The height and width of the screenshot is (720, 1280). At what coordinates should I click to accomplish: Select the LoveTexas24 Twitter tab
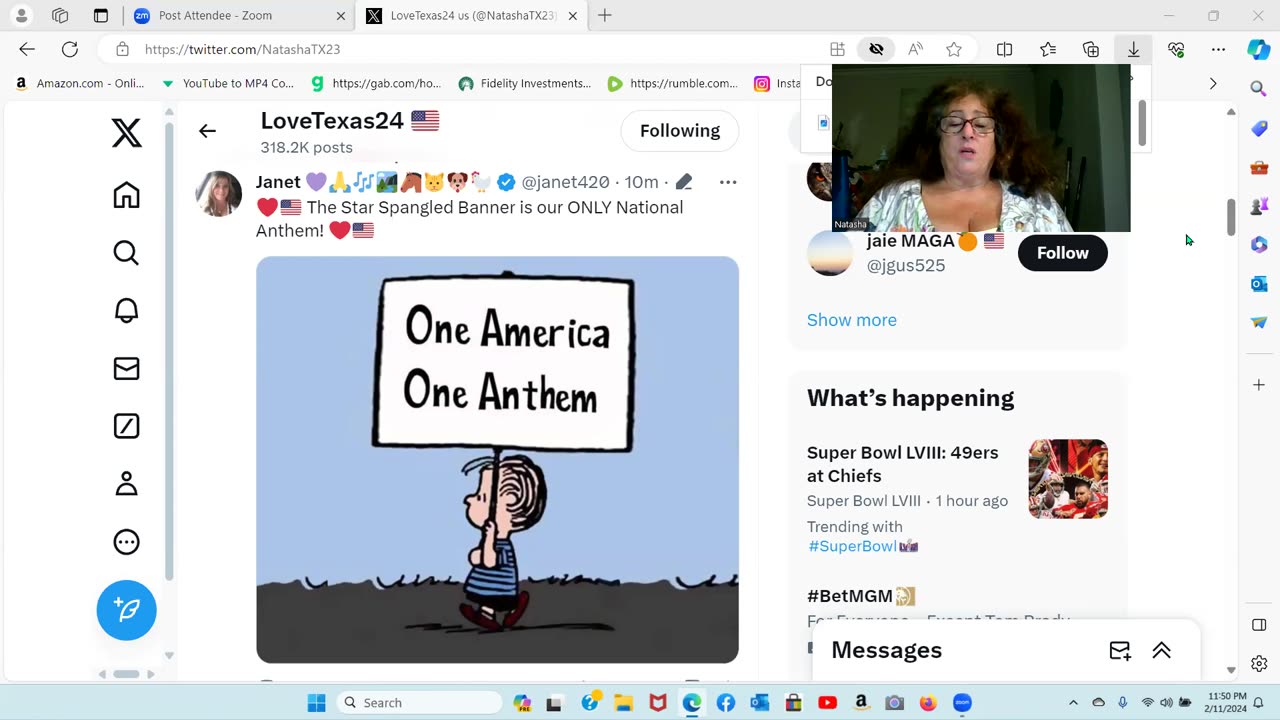click(472, 16)
